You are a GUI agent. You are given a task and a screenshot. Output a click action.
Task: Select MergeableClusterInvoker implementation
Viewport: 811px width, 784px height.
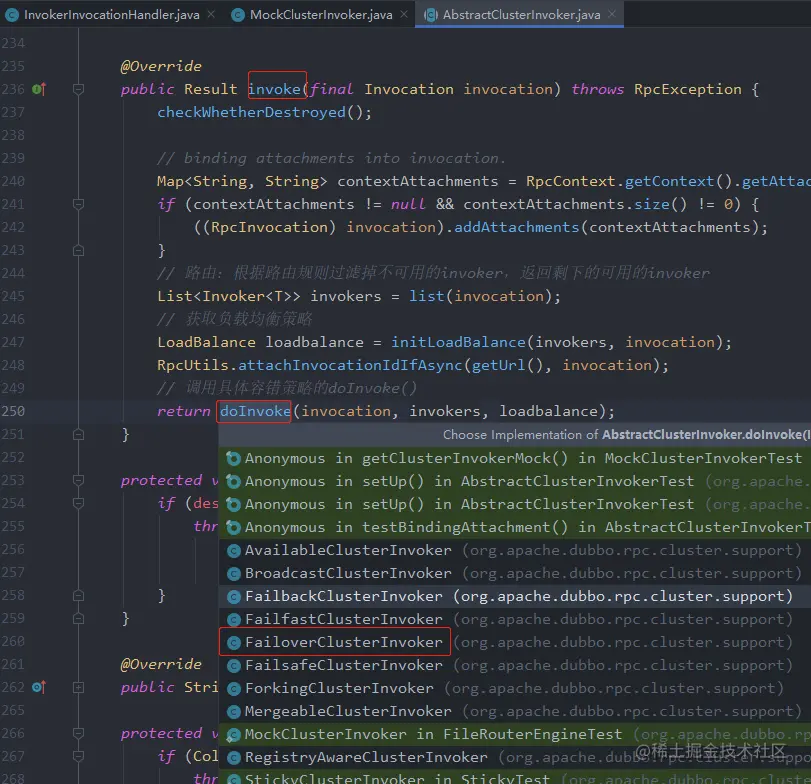(x=515, y=711)
